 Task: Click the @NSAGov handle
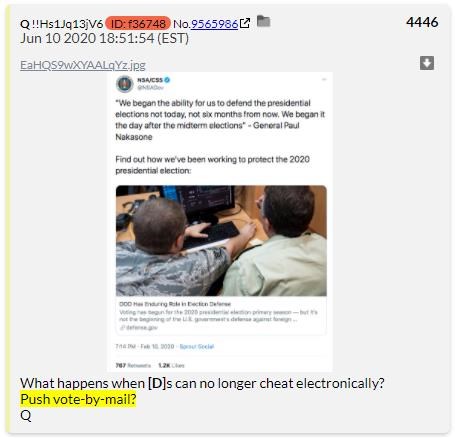pos(150,87)
